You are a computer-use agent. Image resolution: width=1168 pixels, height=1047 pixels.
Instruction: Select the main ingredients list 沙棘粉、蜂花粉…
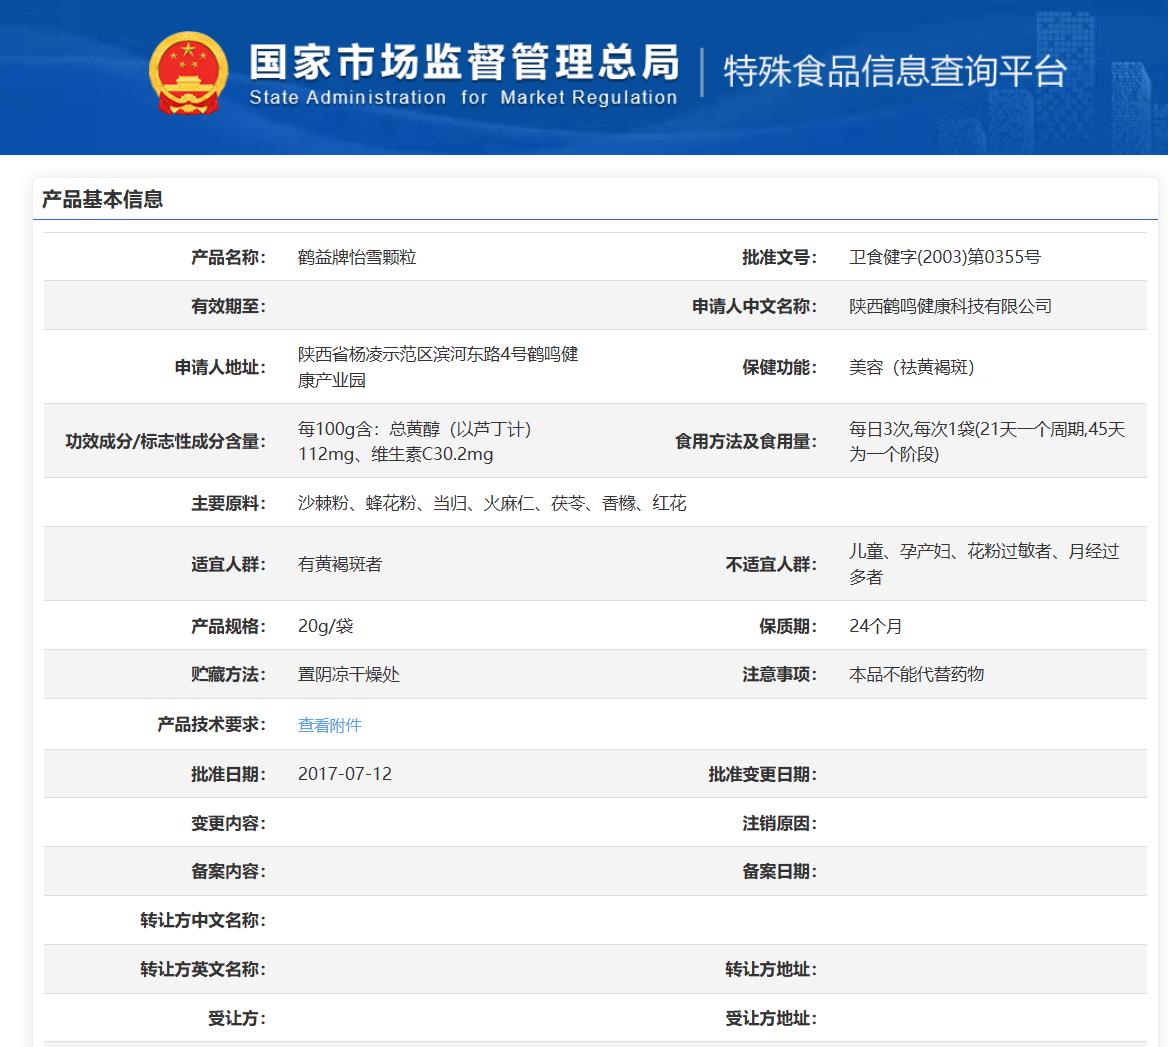coord(492,503)
